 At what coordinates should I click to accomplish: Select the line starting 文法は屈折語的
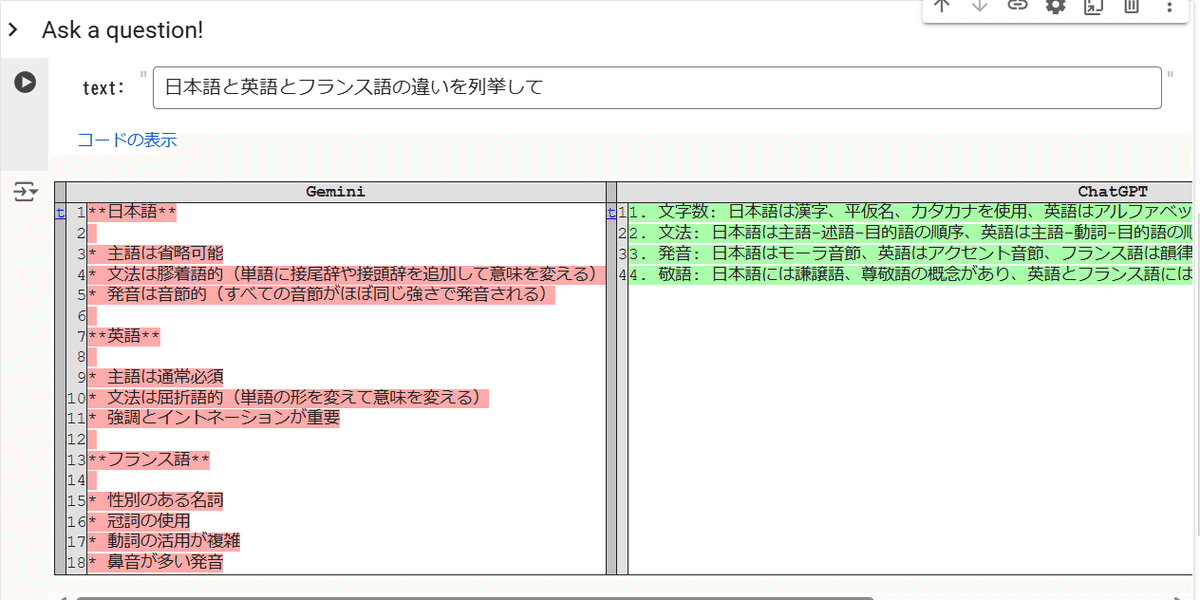click(288, 398)
